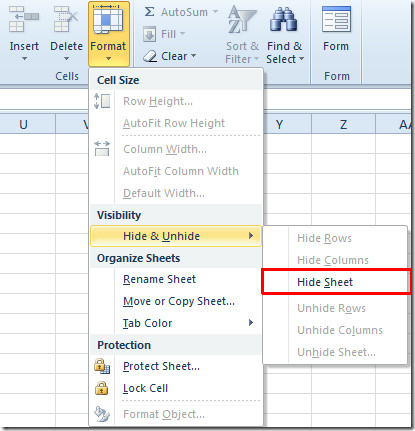Viewport: 415px width, 431px height.
Task: Select Move or Copy Sheet option
Action: [179, 301]
